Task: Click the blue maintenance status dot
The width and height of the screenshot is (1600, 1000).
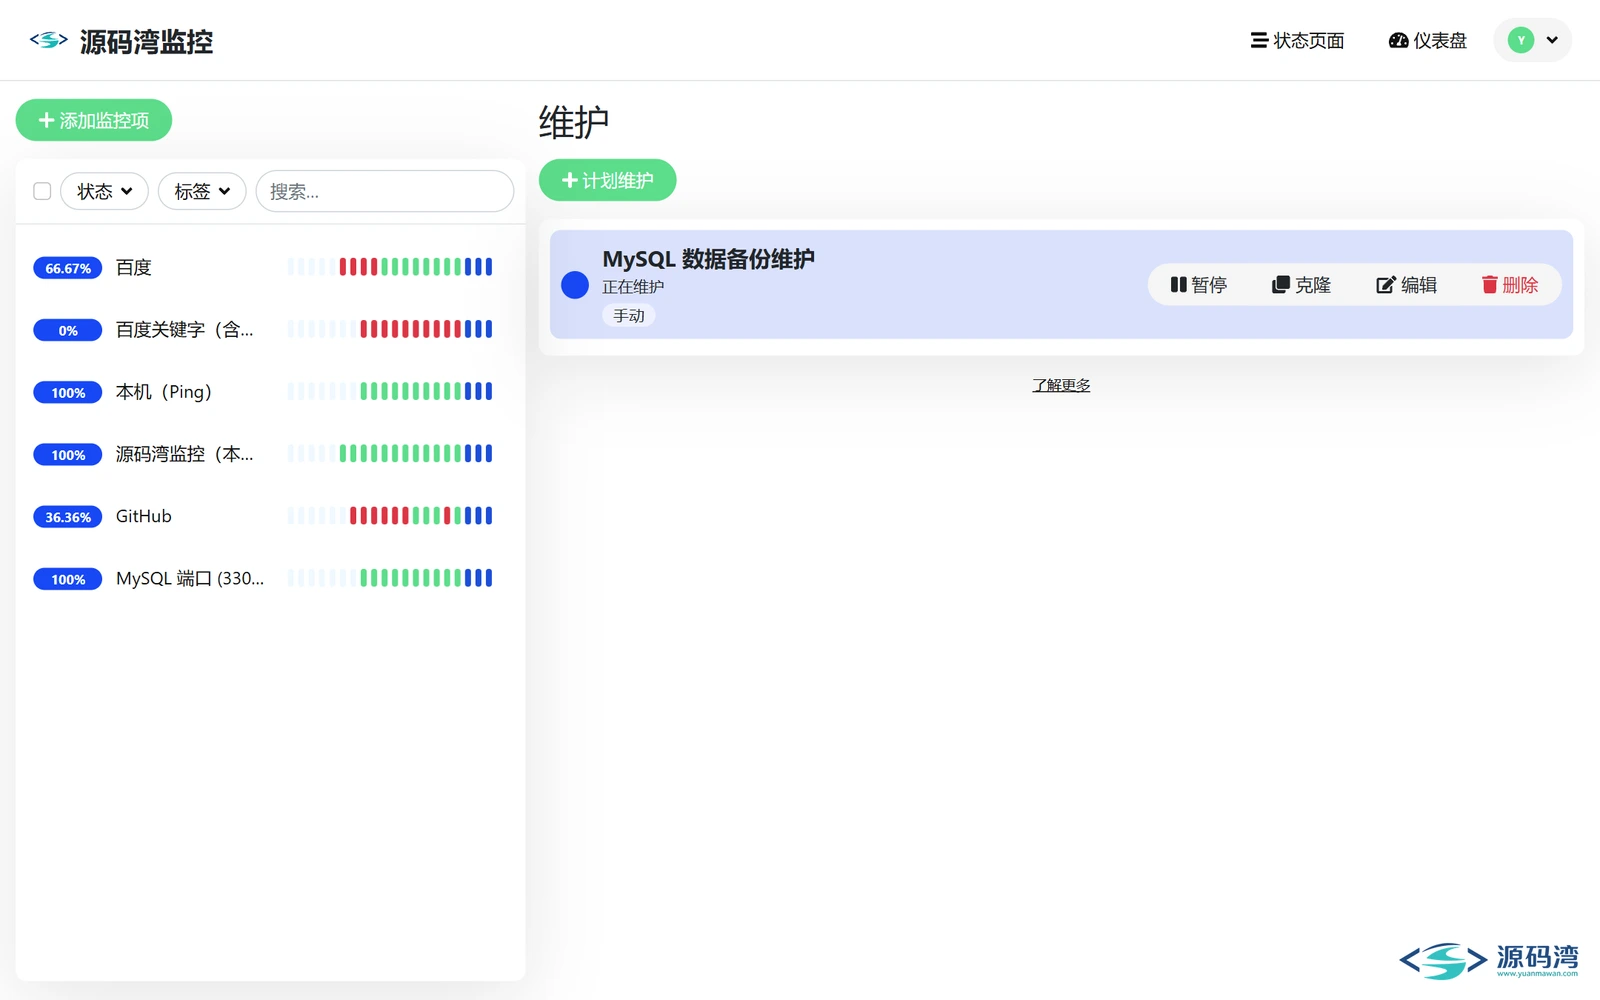Action: coord(575,285)
